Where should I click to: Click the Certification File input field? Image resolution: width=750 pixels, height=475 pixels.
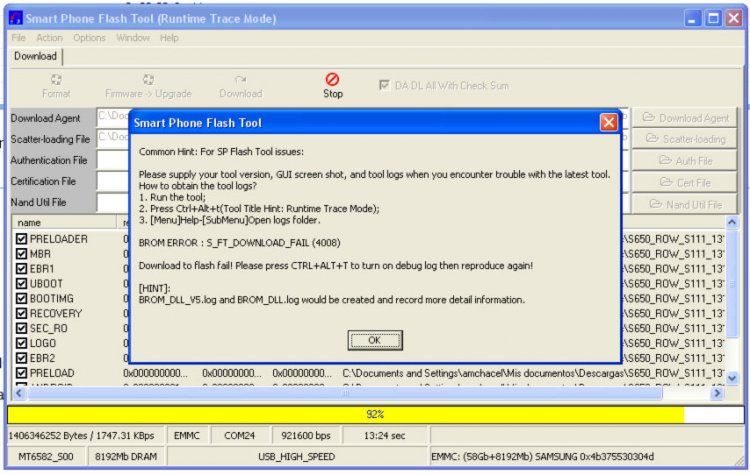[113, 181]
